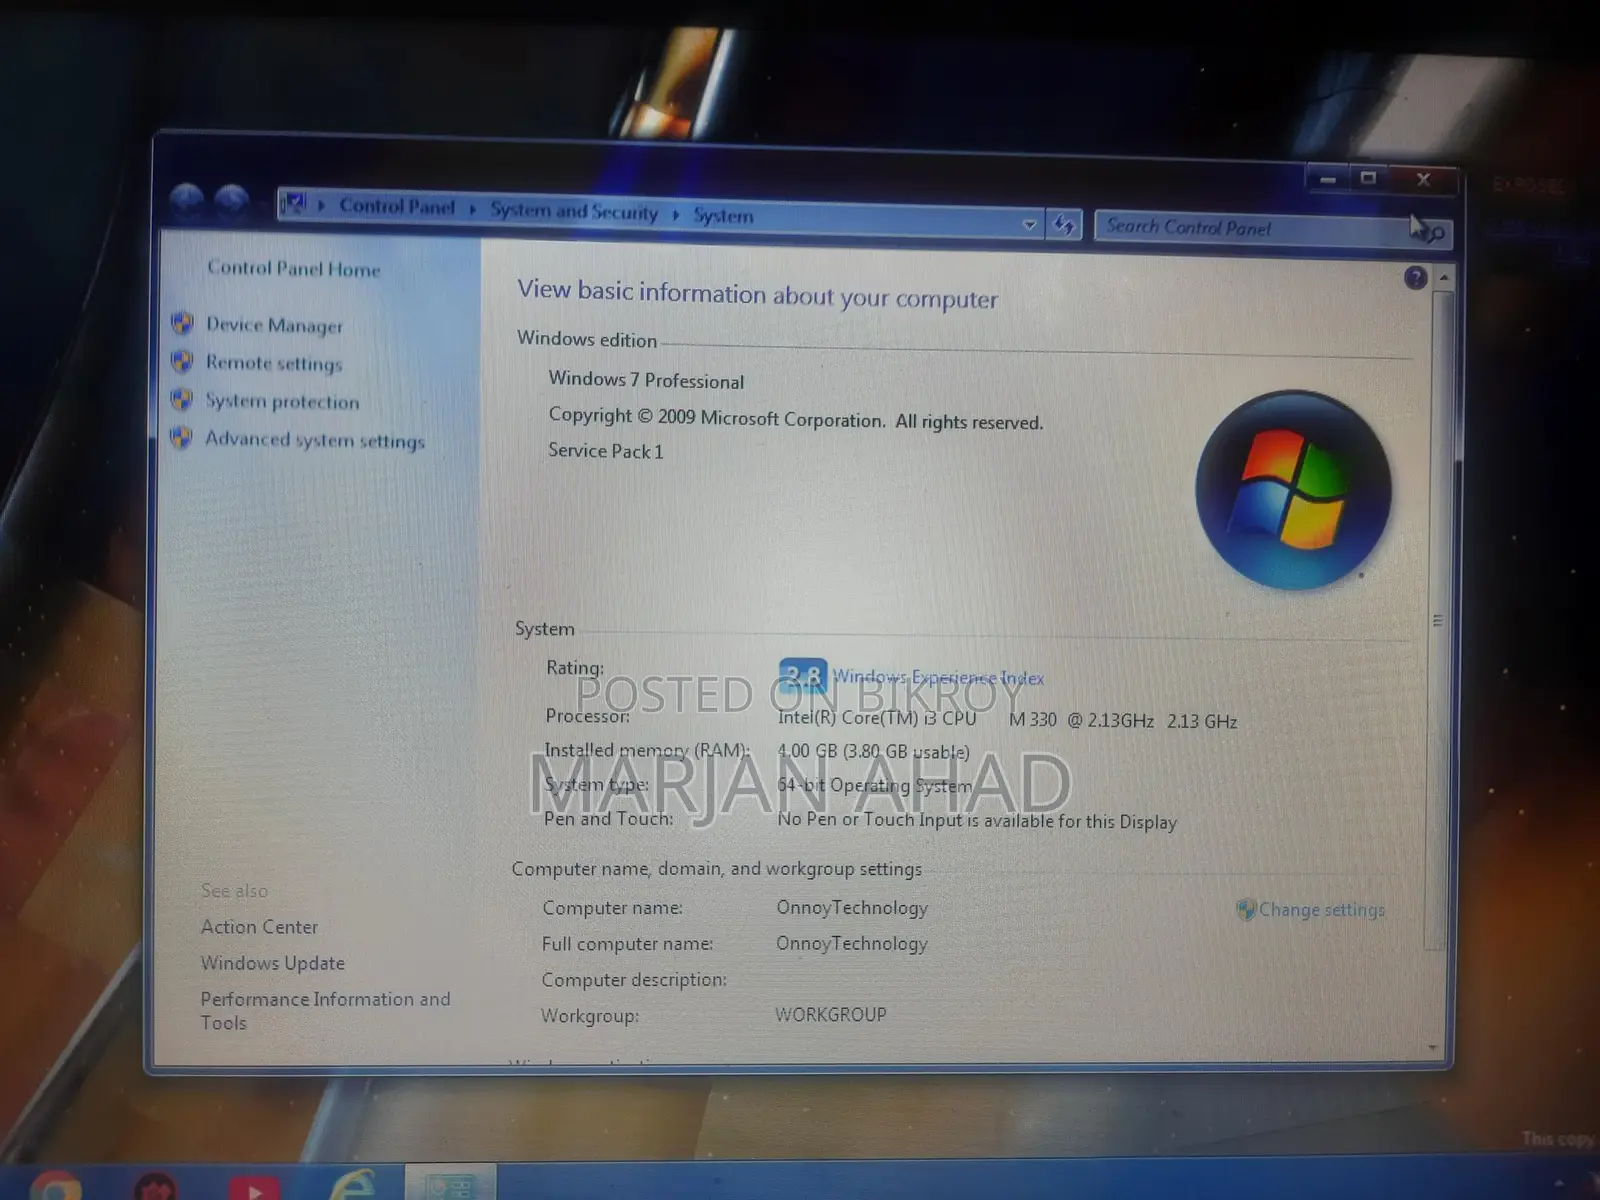This screenshot has width=1600, height=1200.
Task: Click the Intel Core i3 processor value
Action: [x=1007, y=719]
